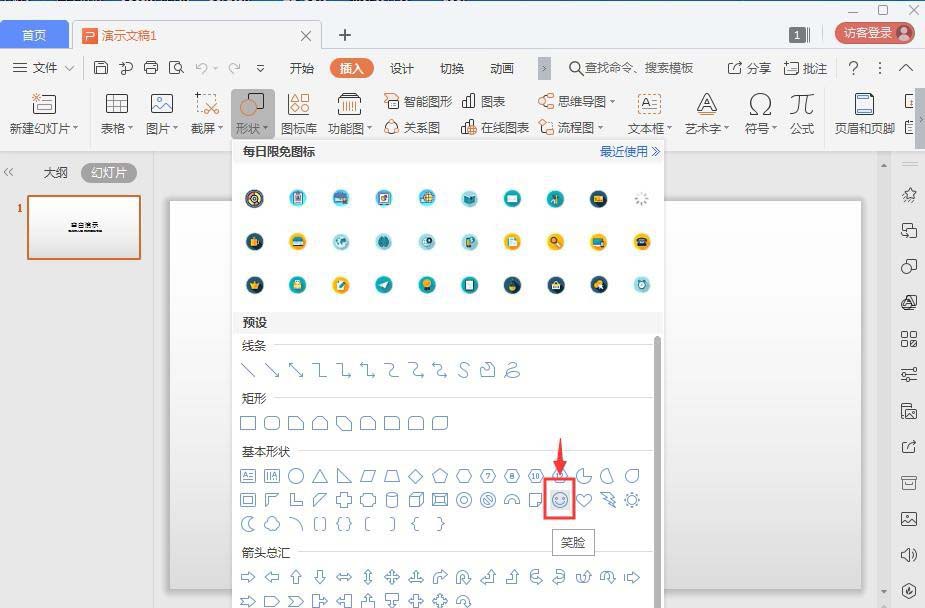Switch to the Animation (动画) tab
The image size is (925, 608).
[x=502, y=68]
